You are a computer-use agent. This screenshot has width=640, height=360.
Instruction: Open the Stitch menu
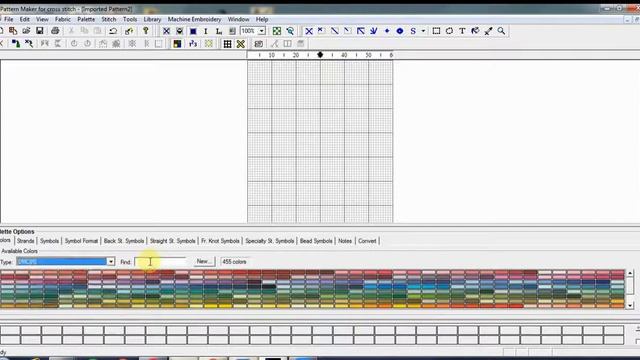click(x=109, y=19)
